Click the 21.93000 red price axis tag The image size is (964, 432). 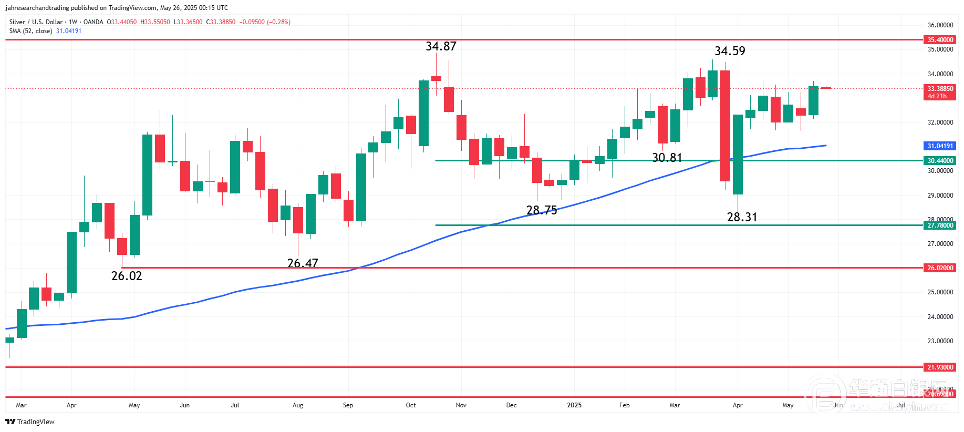938,368
